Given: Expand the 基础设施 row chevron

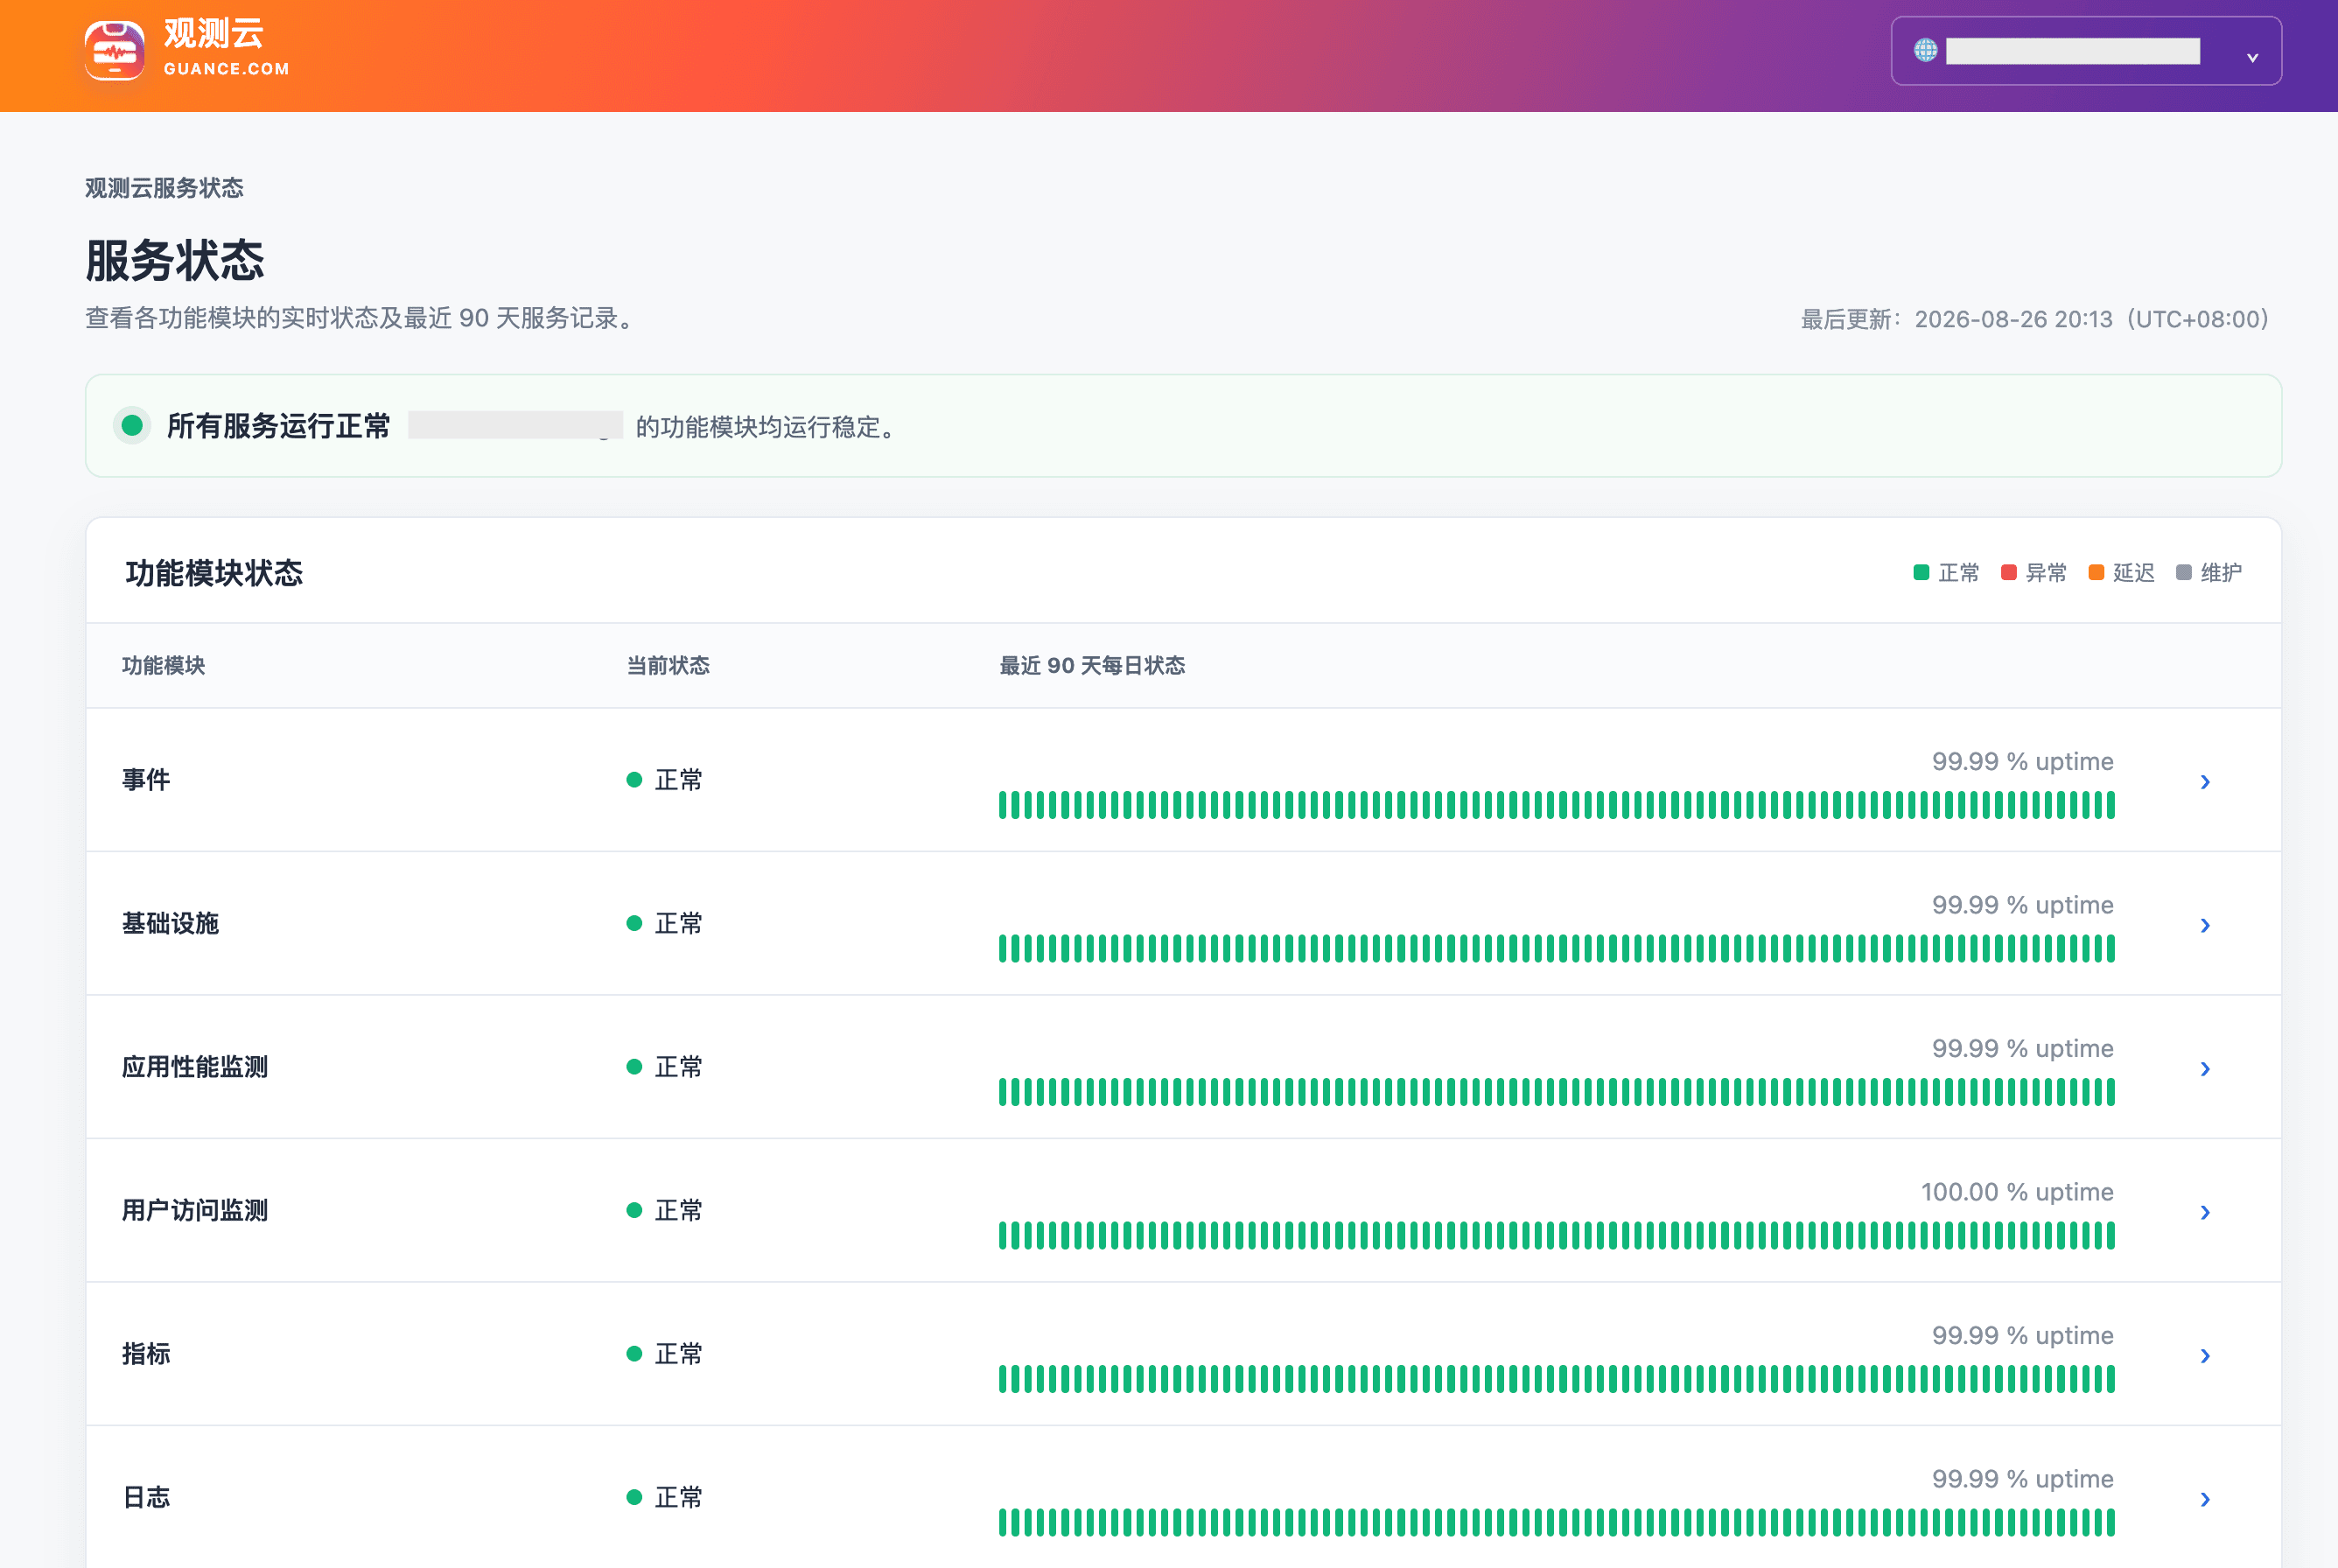Looking at the screenshot, I should 2206,925.
